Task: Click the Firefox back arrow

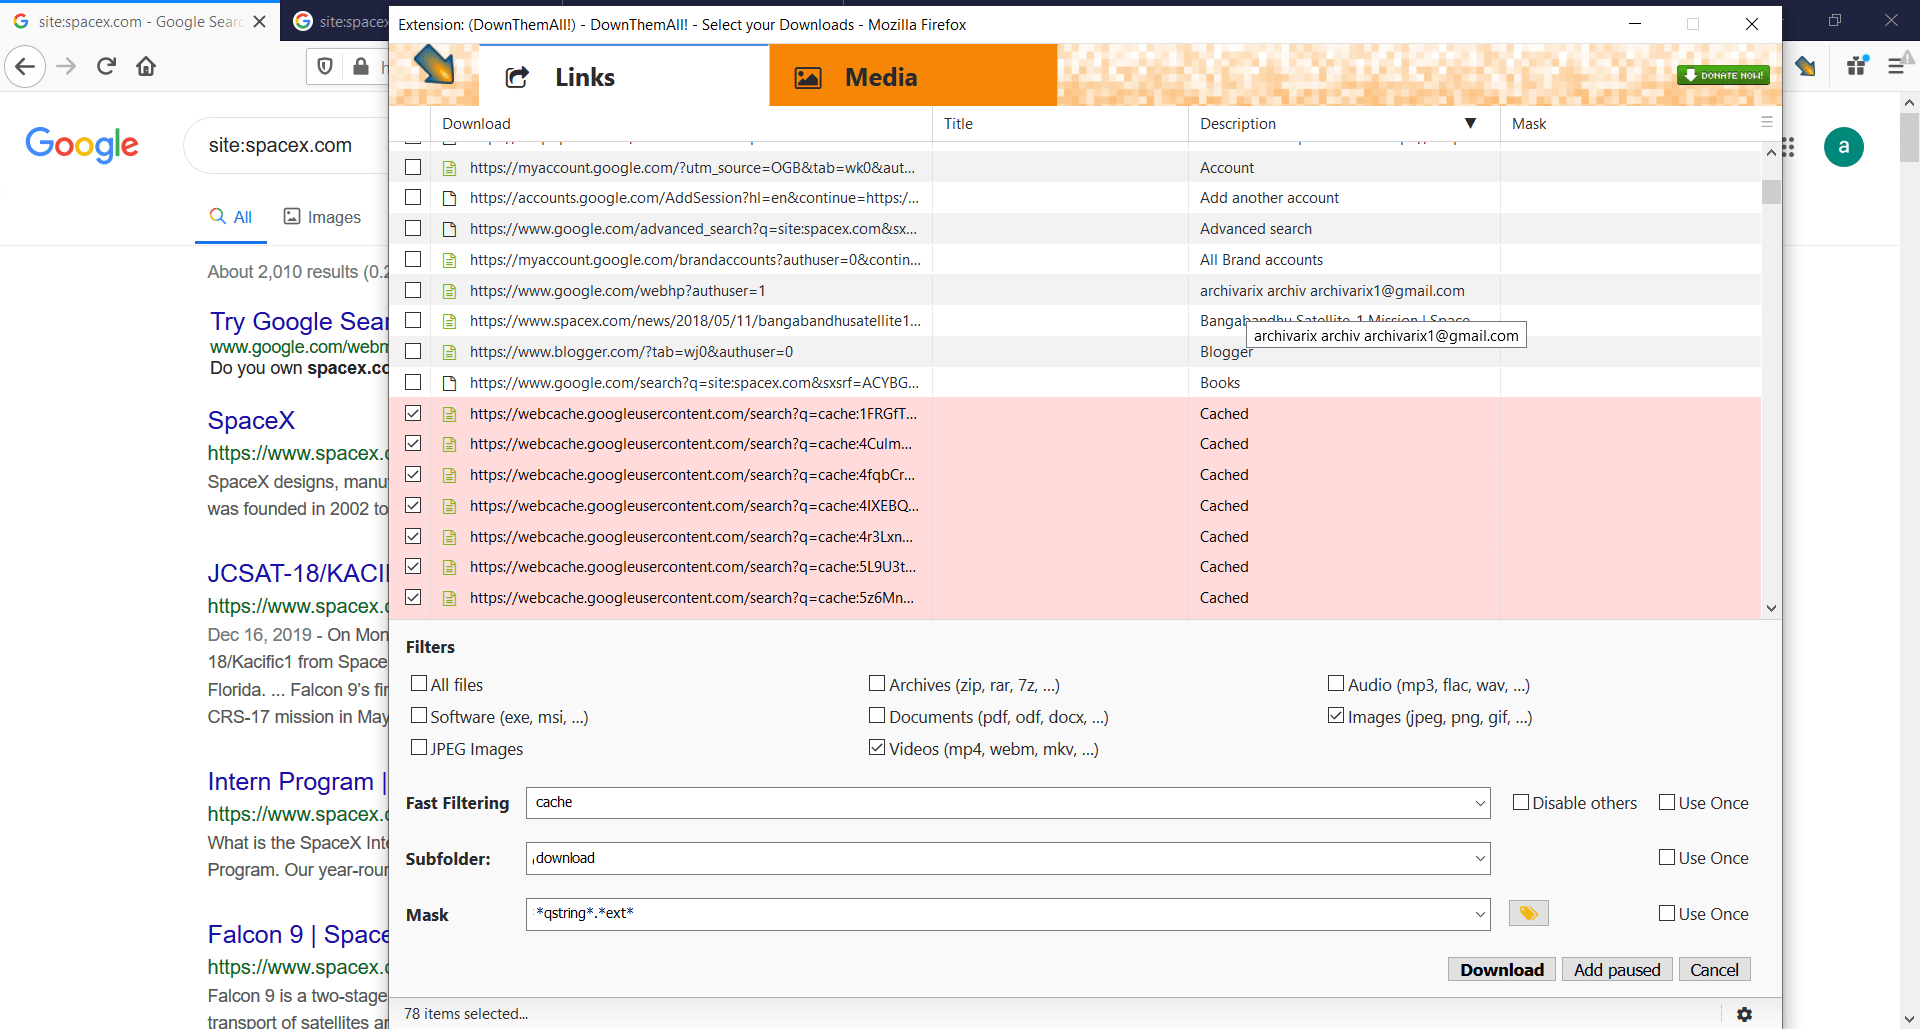Action: (25, 67)
